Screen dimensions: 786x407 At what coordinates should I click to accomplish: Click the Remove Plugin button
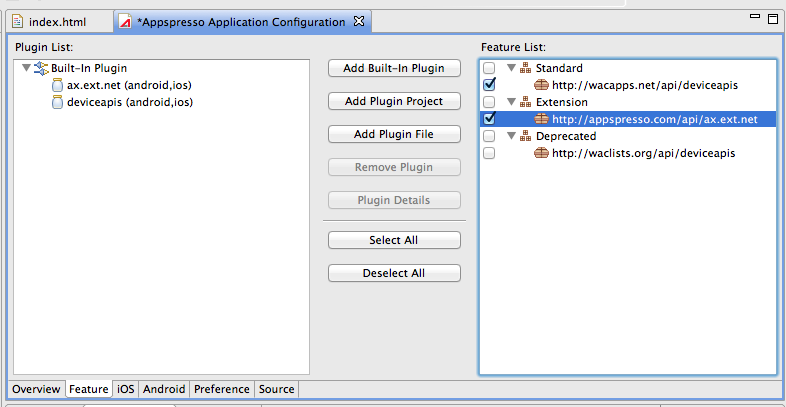point(394,167)
